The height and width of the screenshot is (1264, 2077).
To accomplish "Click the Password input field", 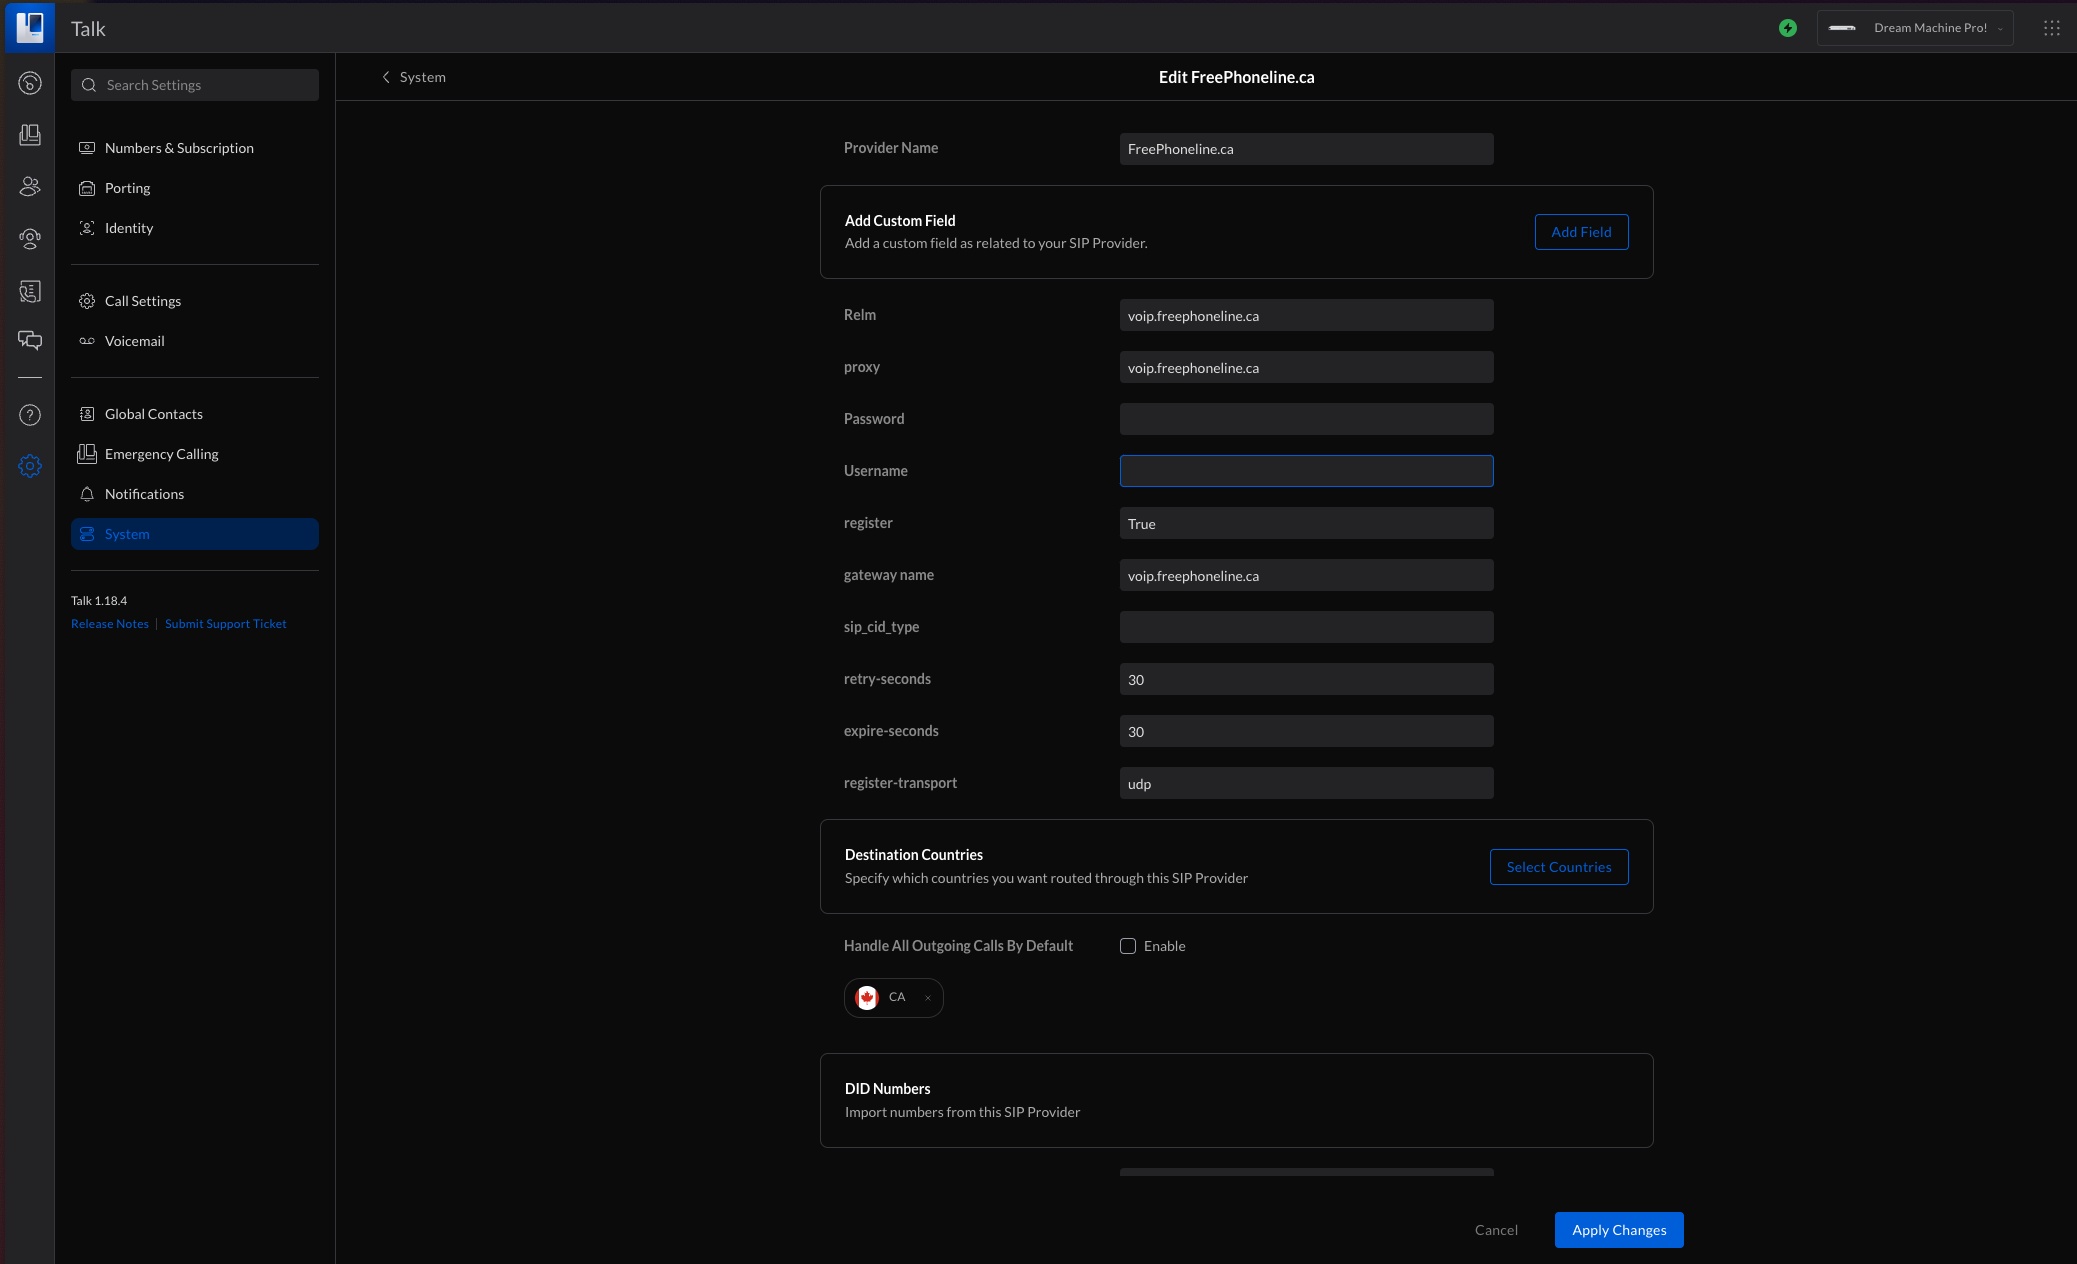I will click(1307, 419).
